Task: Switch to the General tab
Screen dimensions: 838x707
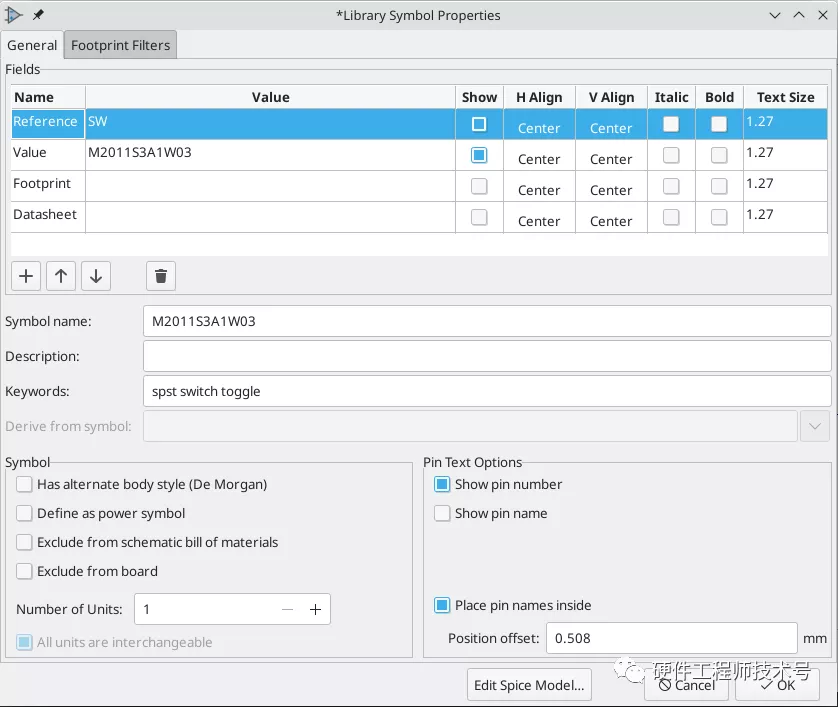Action: click(32, 45)
